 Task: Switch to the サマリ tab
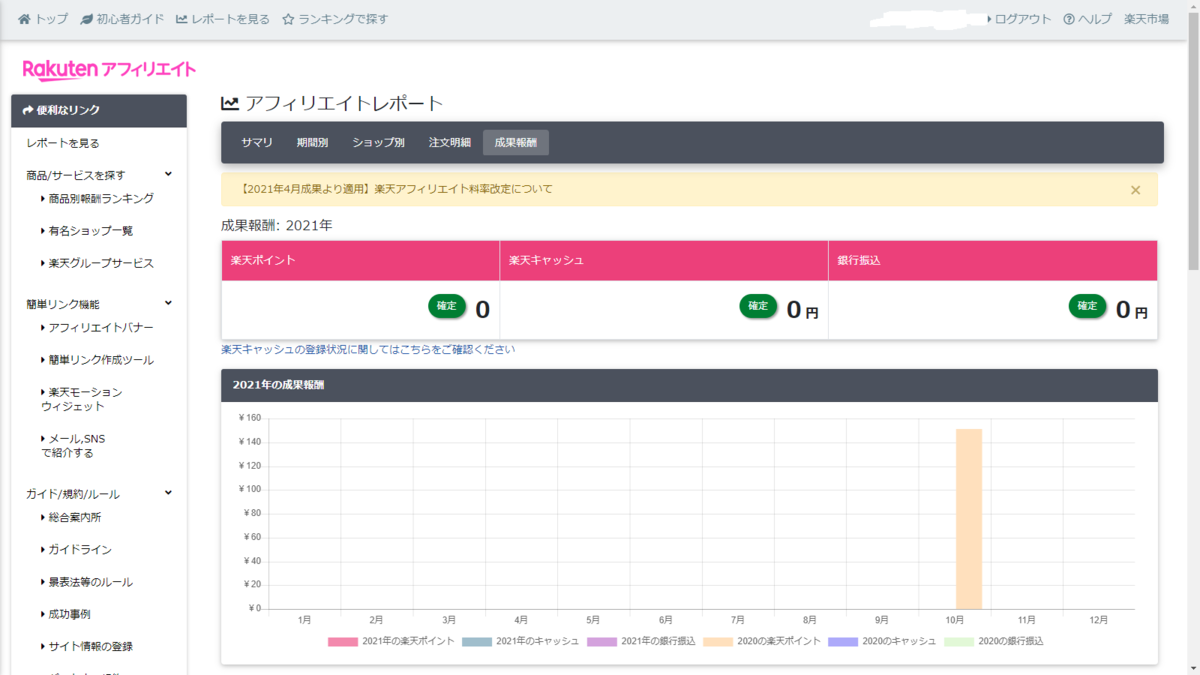(257, 142)
